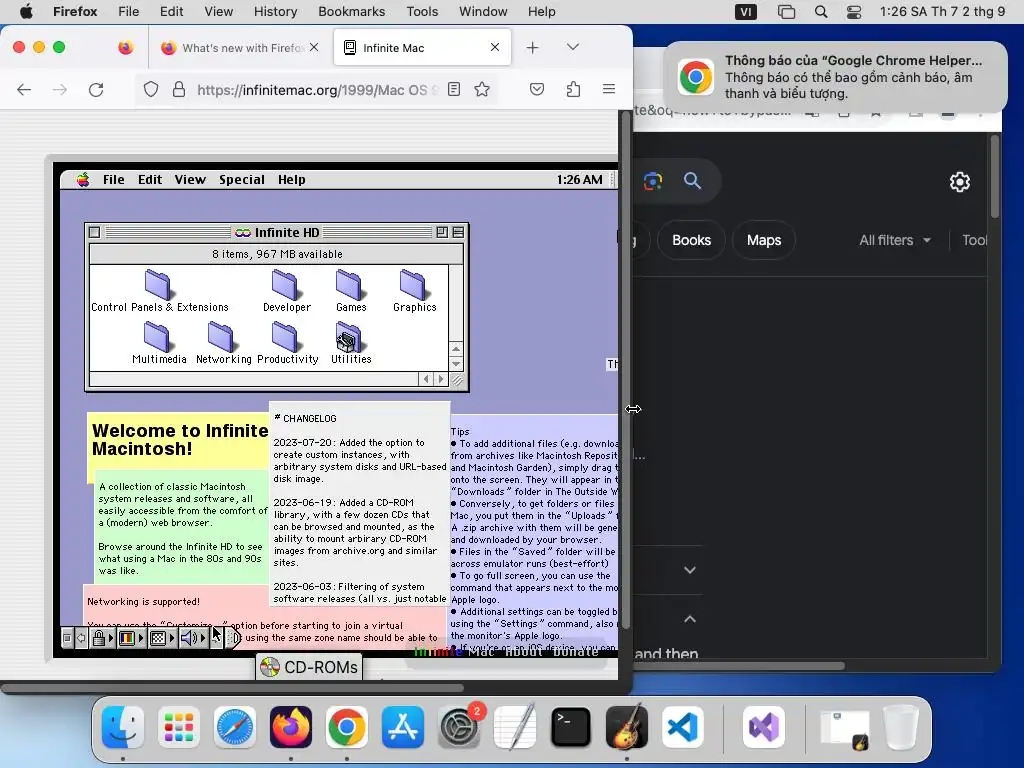Click the classic Mac Apple menu icon
The width and height of the screenshot is (1024, 768).
pos(83,180)
